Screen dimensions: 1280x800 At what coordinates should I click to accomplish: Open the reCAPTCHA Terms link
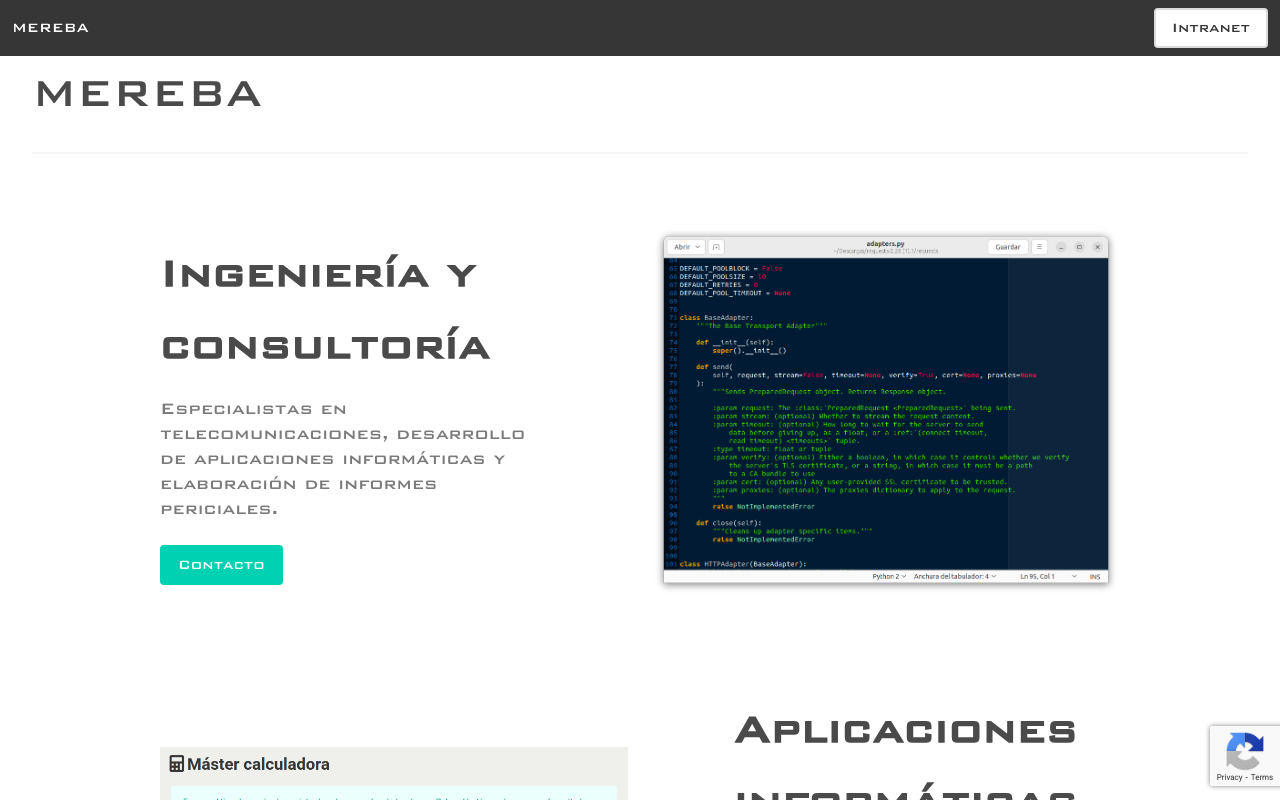1262,777
